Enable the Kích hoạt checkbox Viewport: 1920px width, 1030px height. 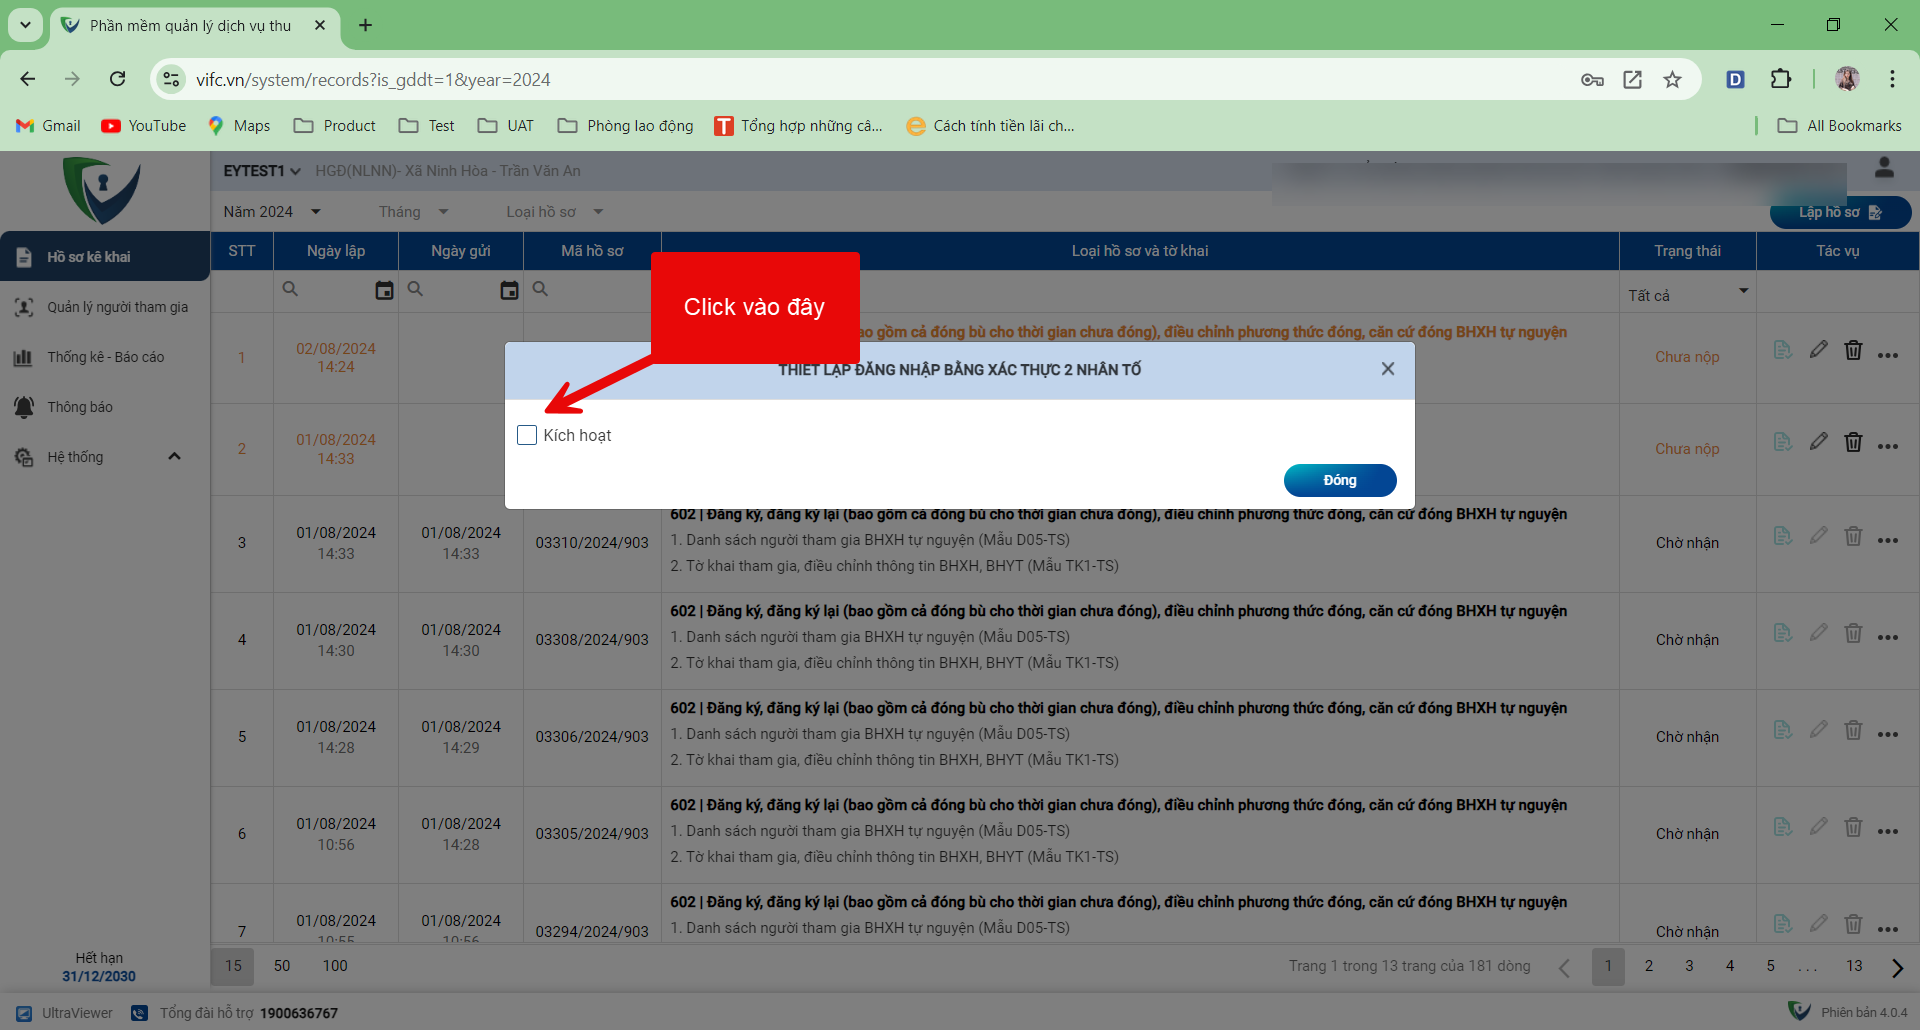click(527, 435)
